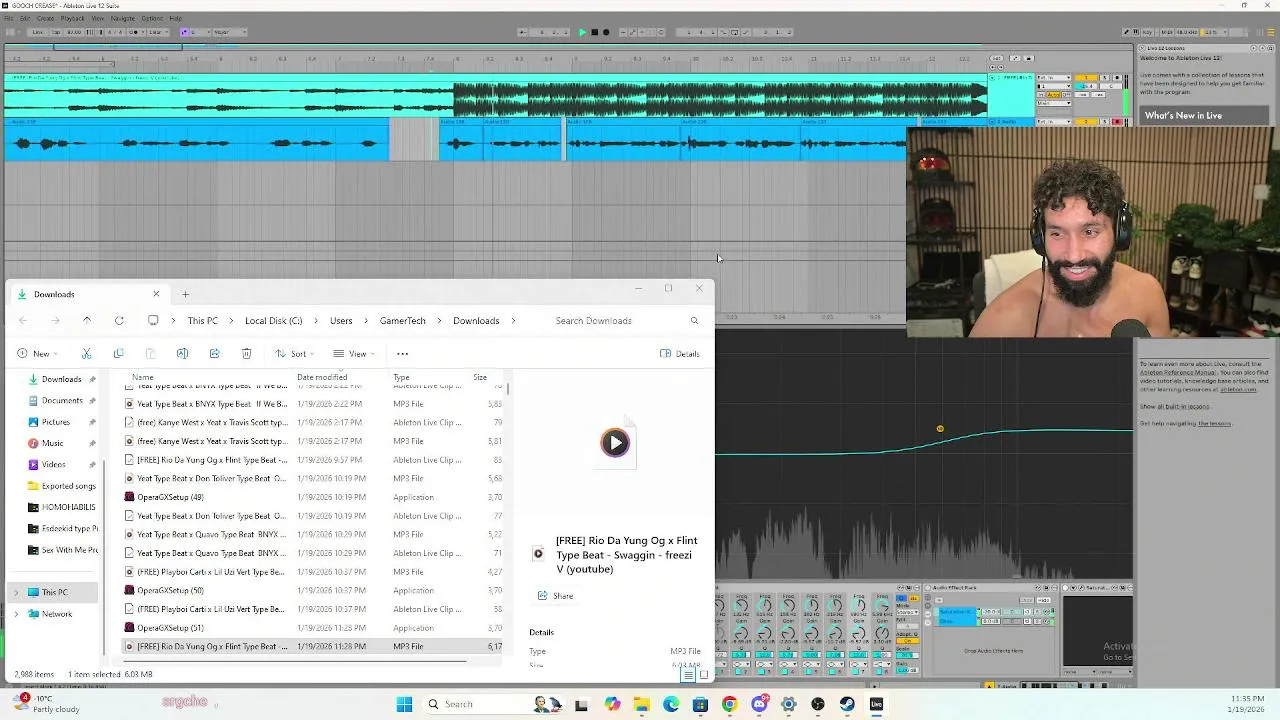Click This PC in the address breadcrumb
The width and height of the screenshot is (1280, 720).
pos(202,320)
